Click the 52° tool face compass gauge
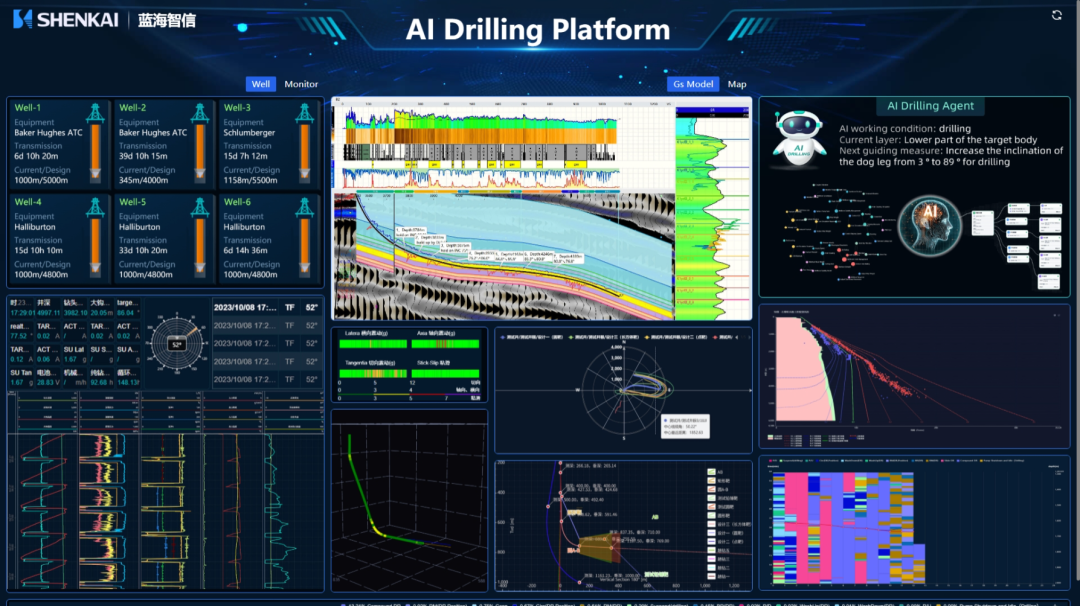Image resolution: width=1080 pixels, height=606 pixels. [x=177, y=344]
